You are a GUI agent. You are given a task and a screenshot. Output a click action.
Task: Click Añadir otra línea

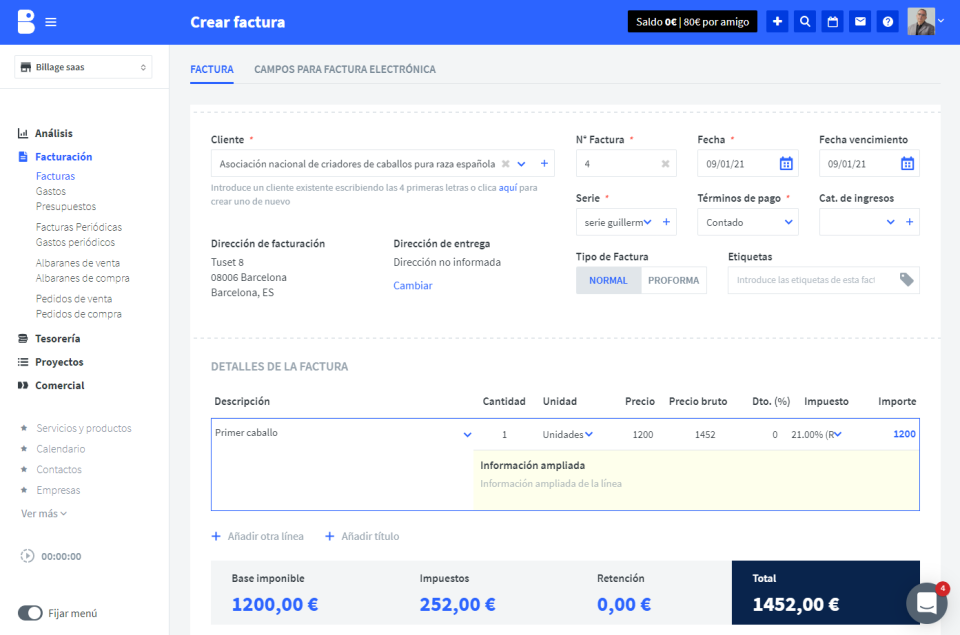coord(258,536)
